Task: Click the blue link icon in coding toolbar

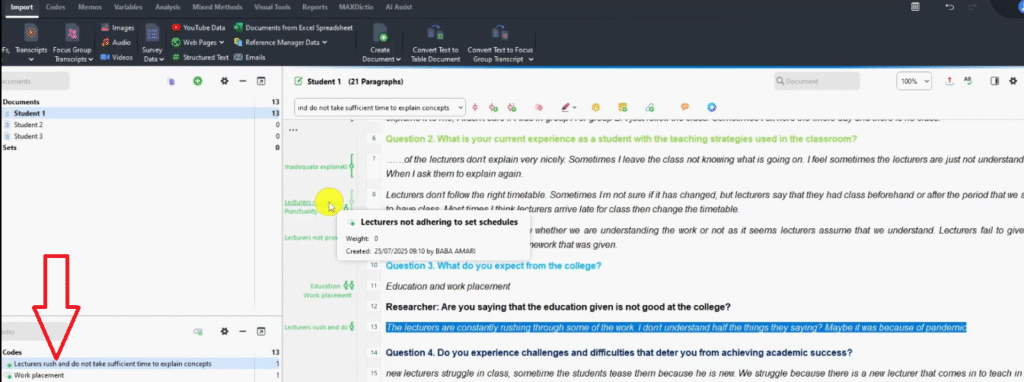Action: [x=649, y=107]
